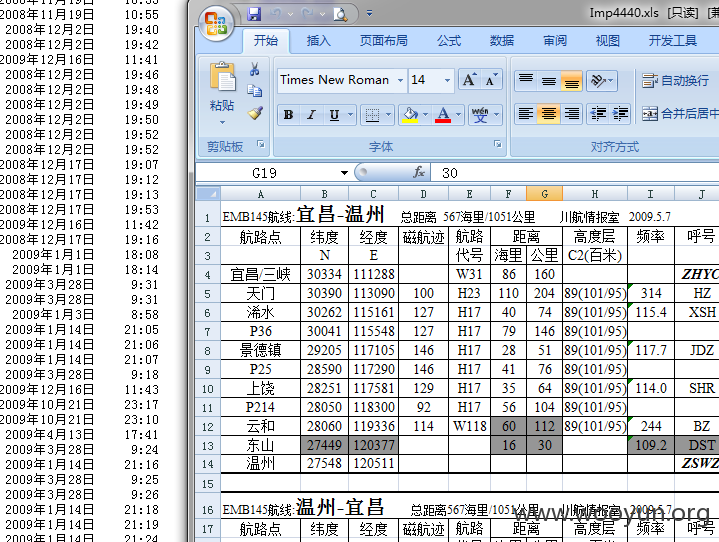Open the font size 14 dropdown
The image size is (719, 542).
(x=447, y=80)
